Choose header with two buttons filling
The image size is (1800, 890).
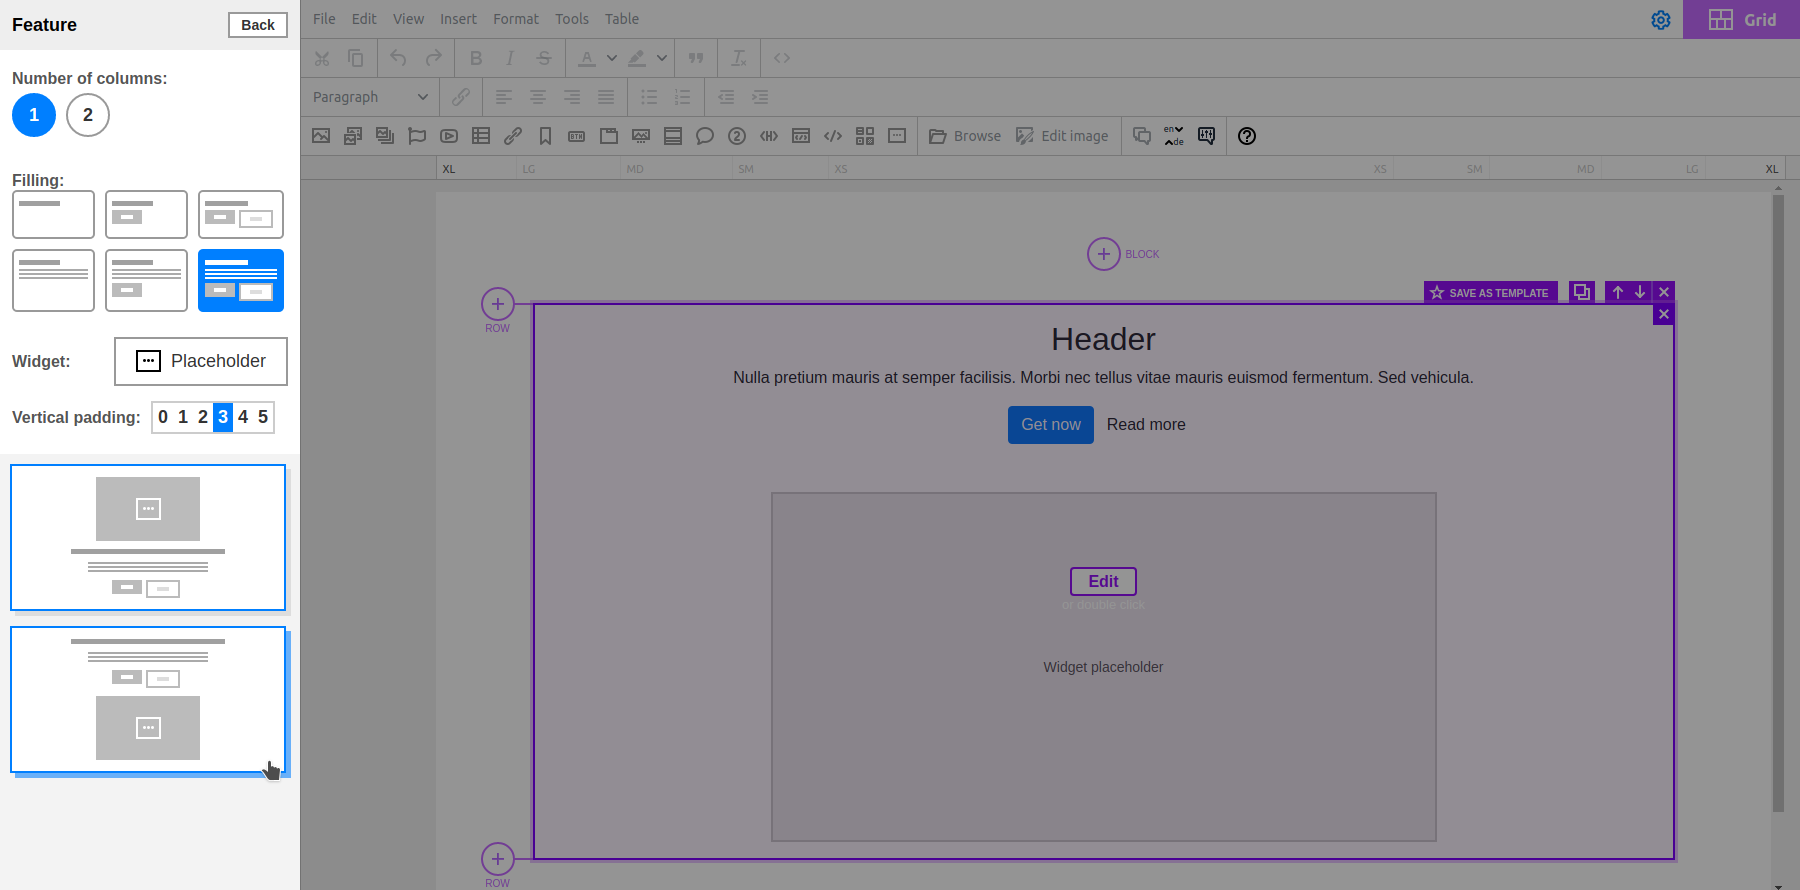click(x=241, y=214)
